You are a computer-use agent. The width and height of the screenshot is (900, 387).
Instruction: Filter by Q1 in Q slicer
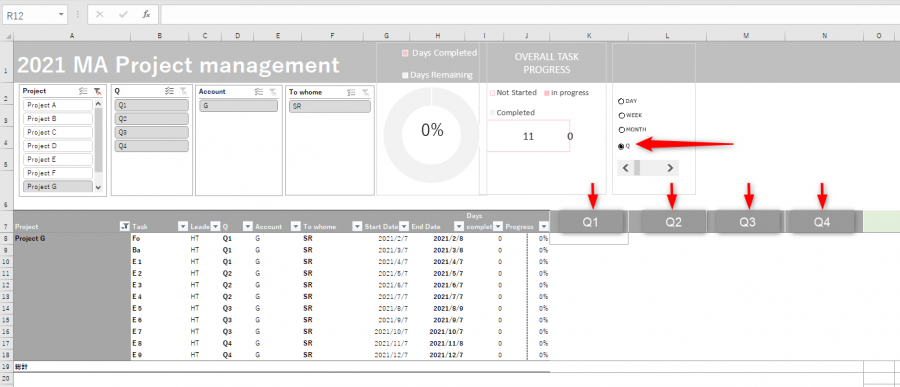(x=152, y=105)
